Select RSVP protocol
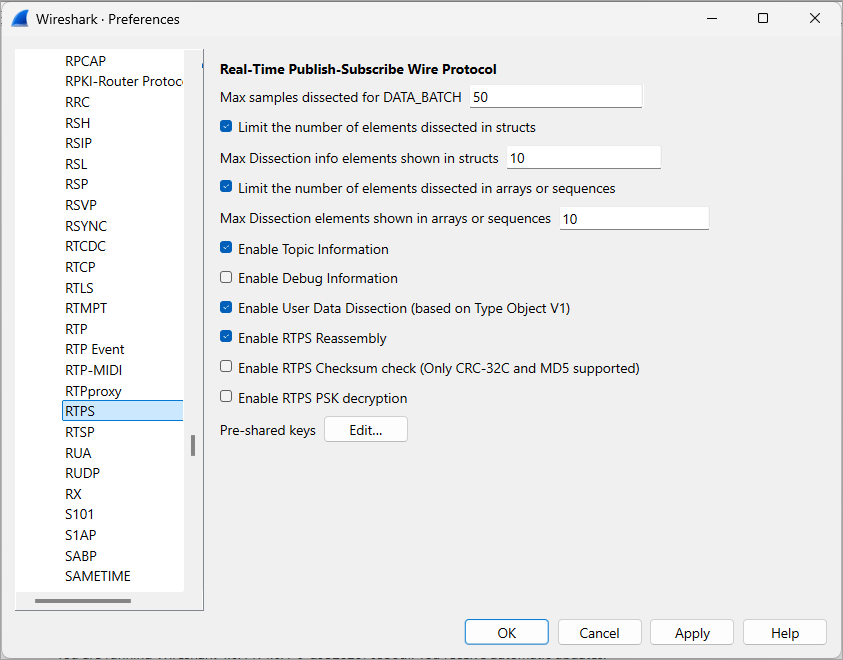Screen dimensions: 843x660 tap(81, 205)
